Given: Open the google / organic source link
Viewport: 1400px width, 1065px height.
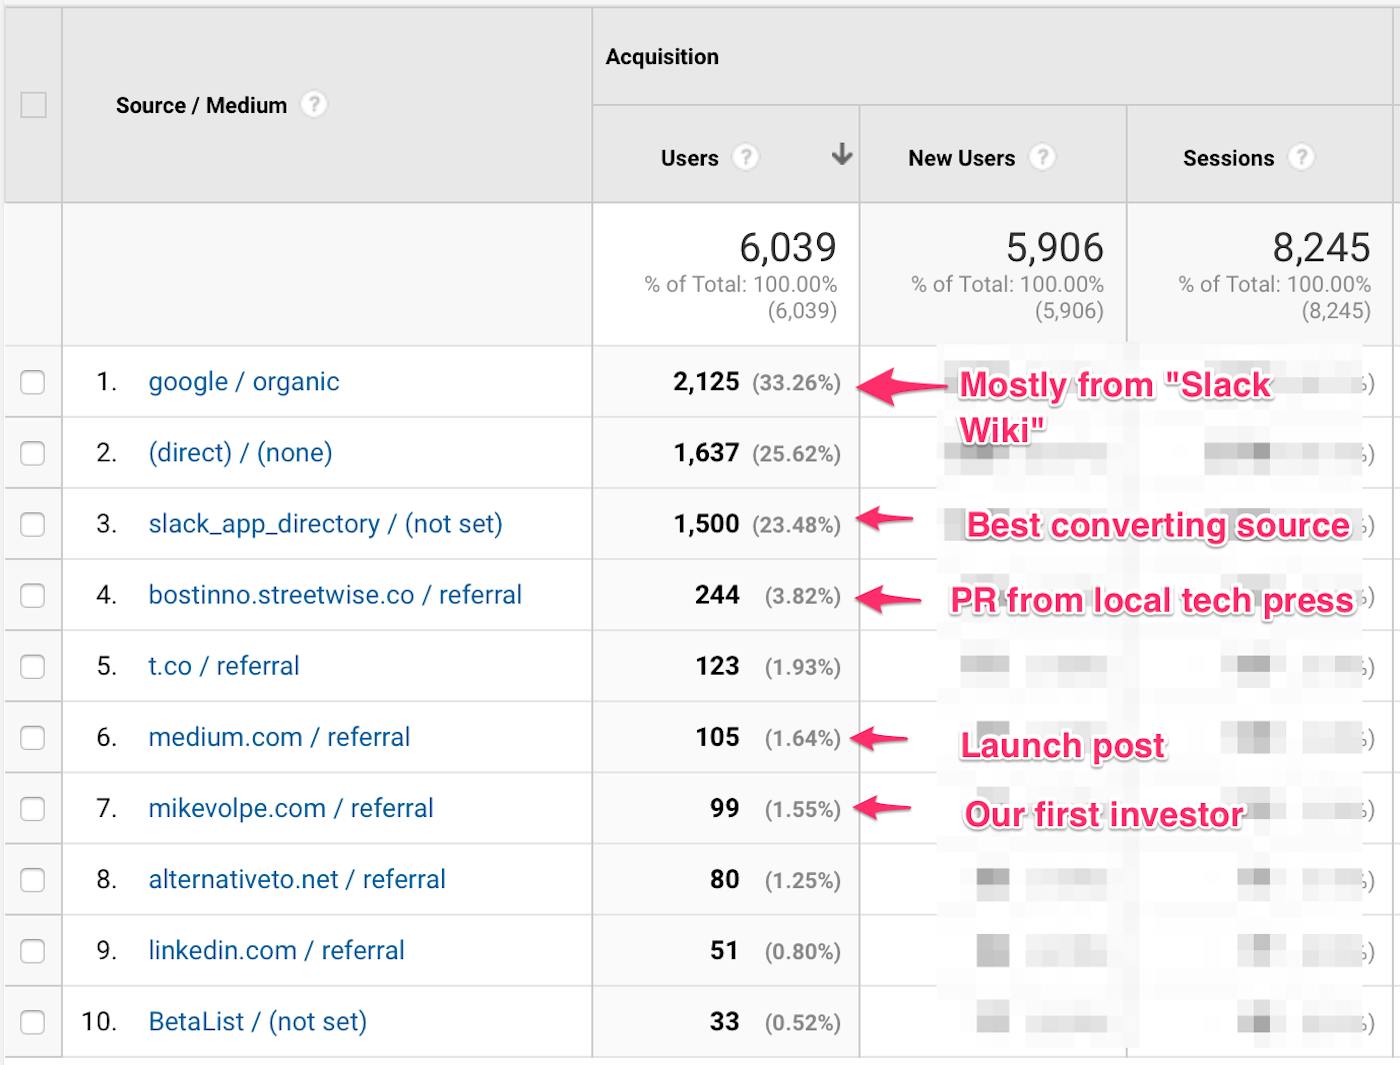Looking at the screenshot, I should (x=244, y=382).
